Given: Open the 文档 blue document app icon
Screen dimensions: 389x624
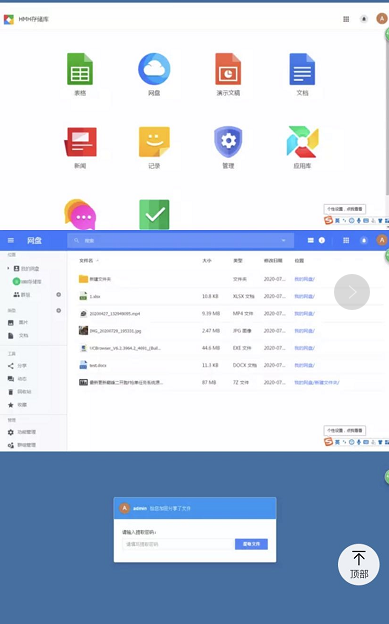Looking at the screenshot, I should pos(302,69).
